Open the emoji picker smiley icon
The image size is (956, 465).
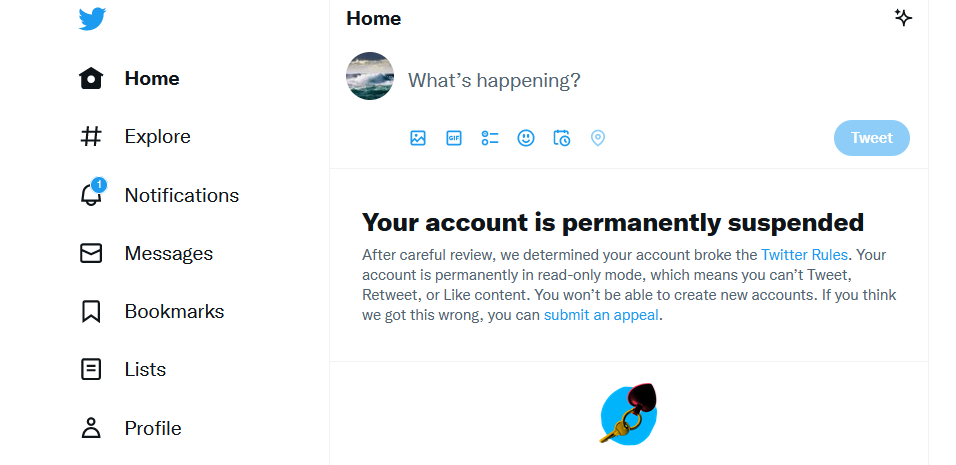click(x=526, y=138)
